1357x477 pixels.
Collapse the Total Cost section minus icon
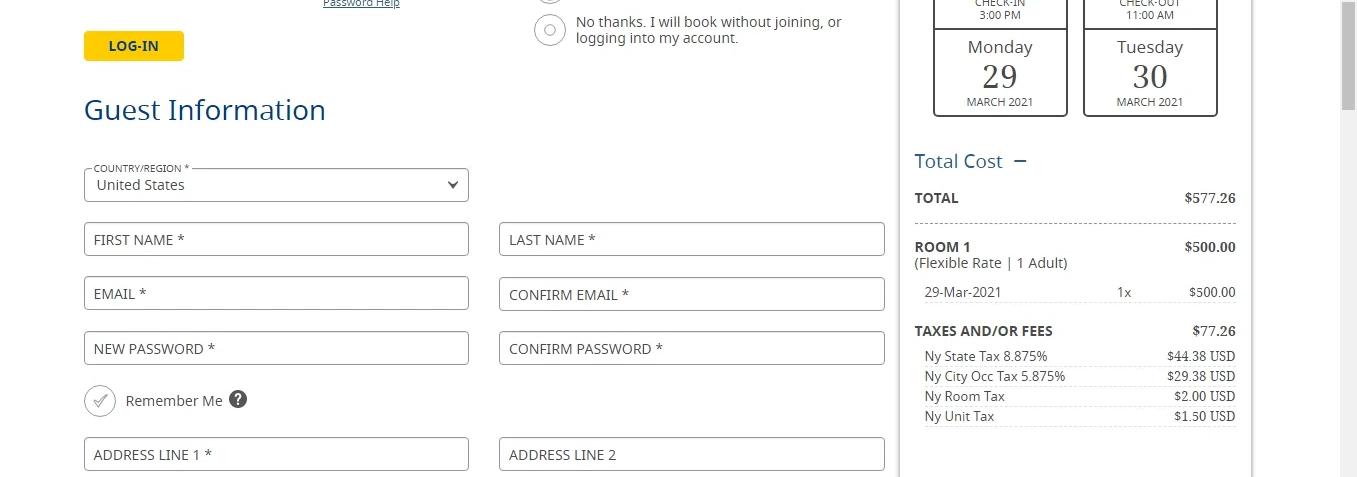(1020, 161)
